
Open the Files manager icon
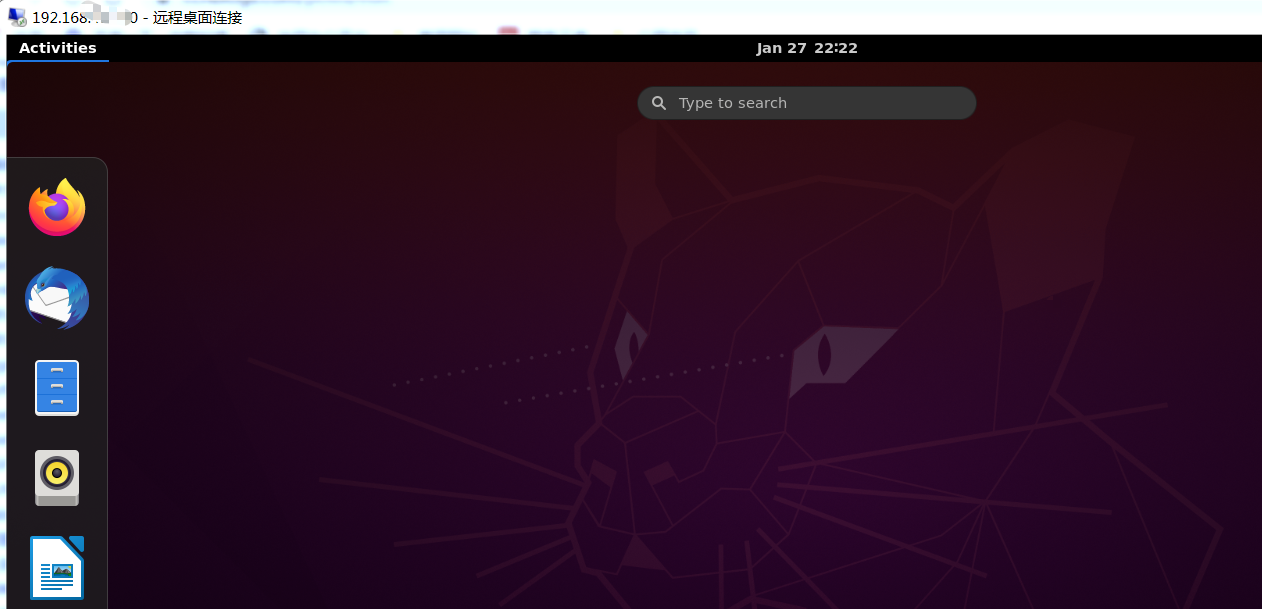point(57,388)
